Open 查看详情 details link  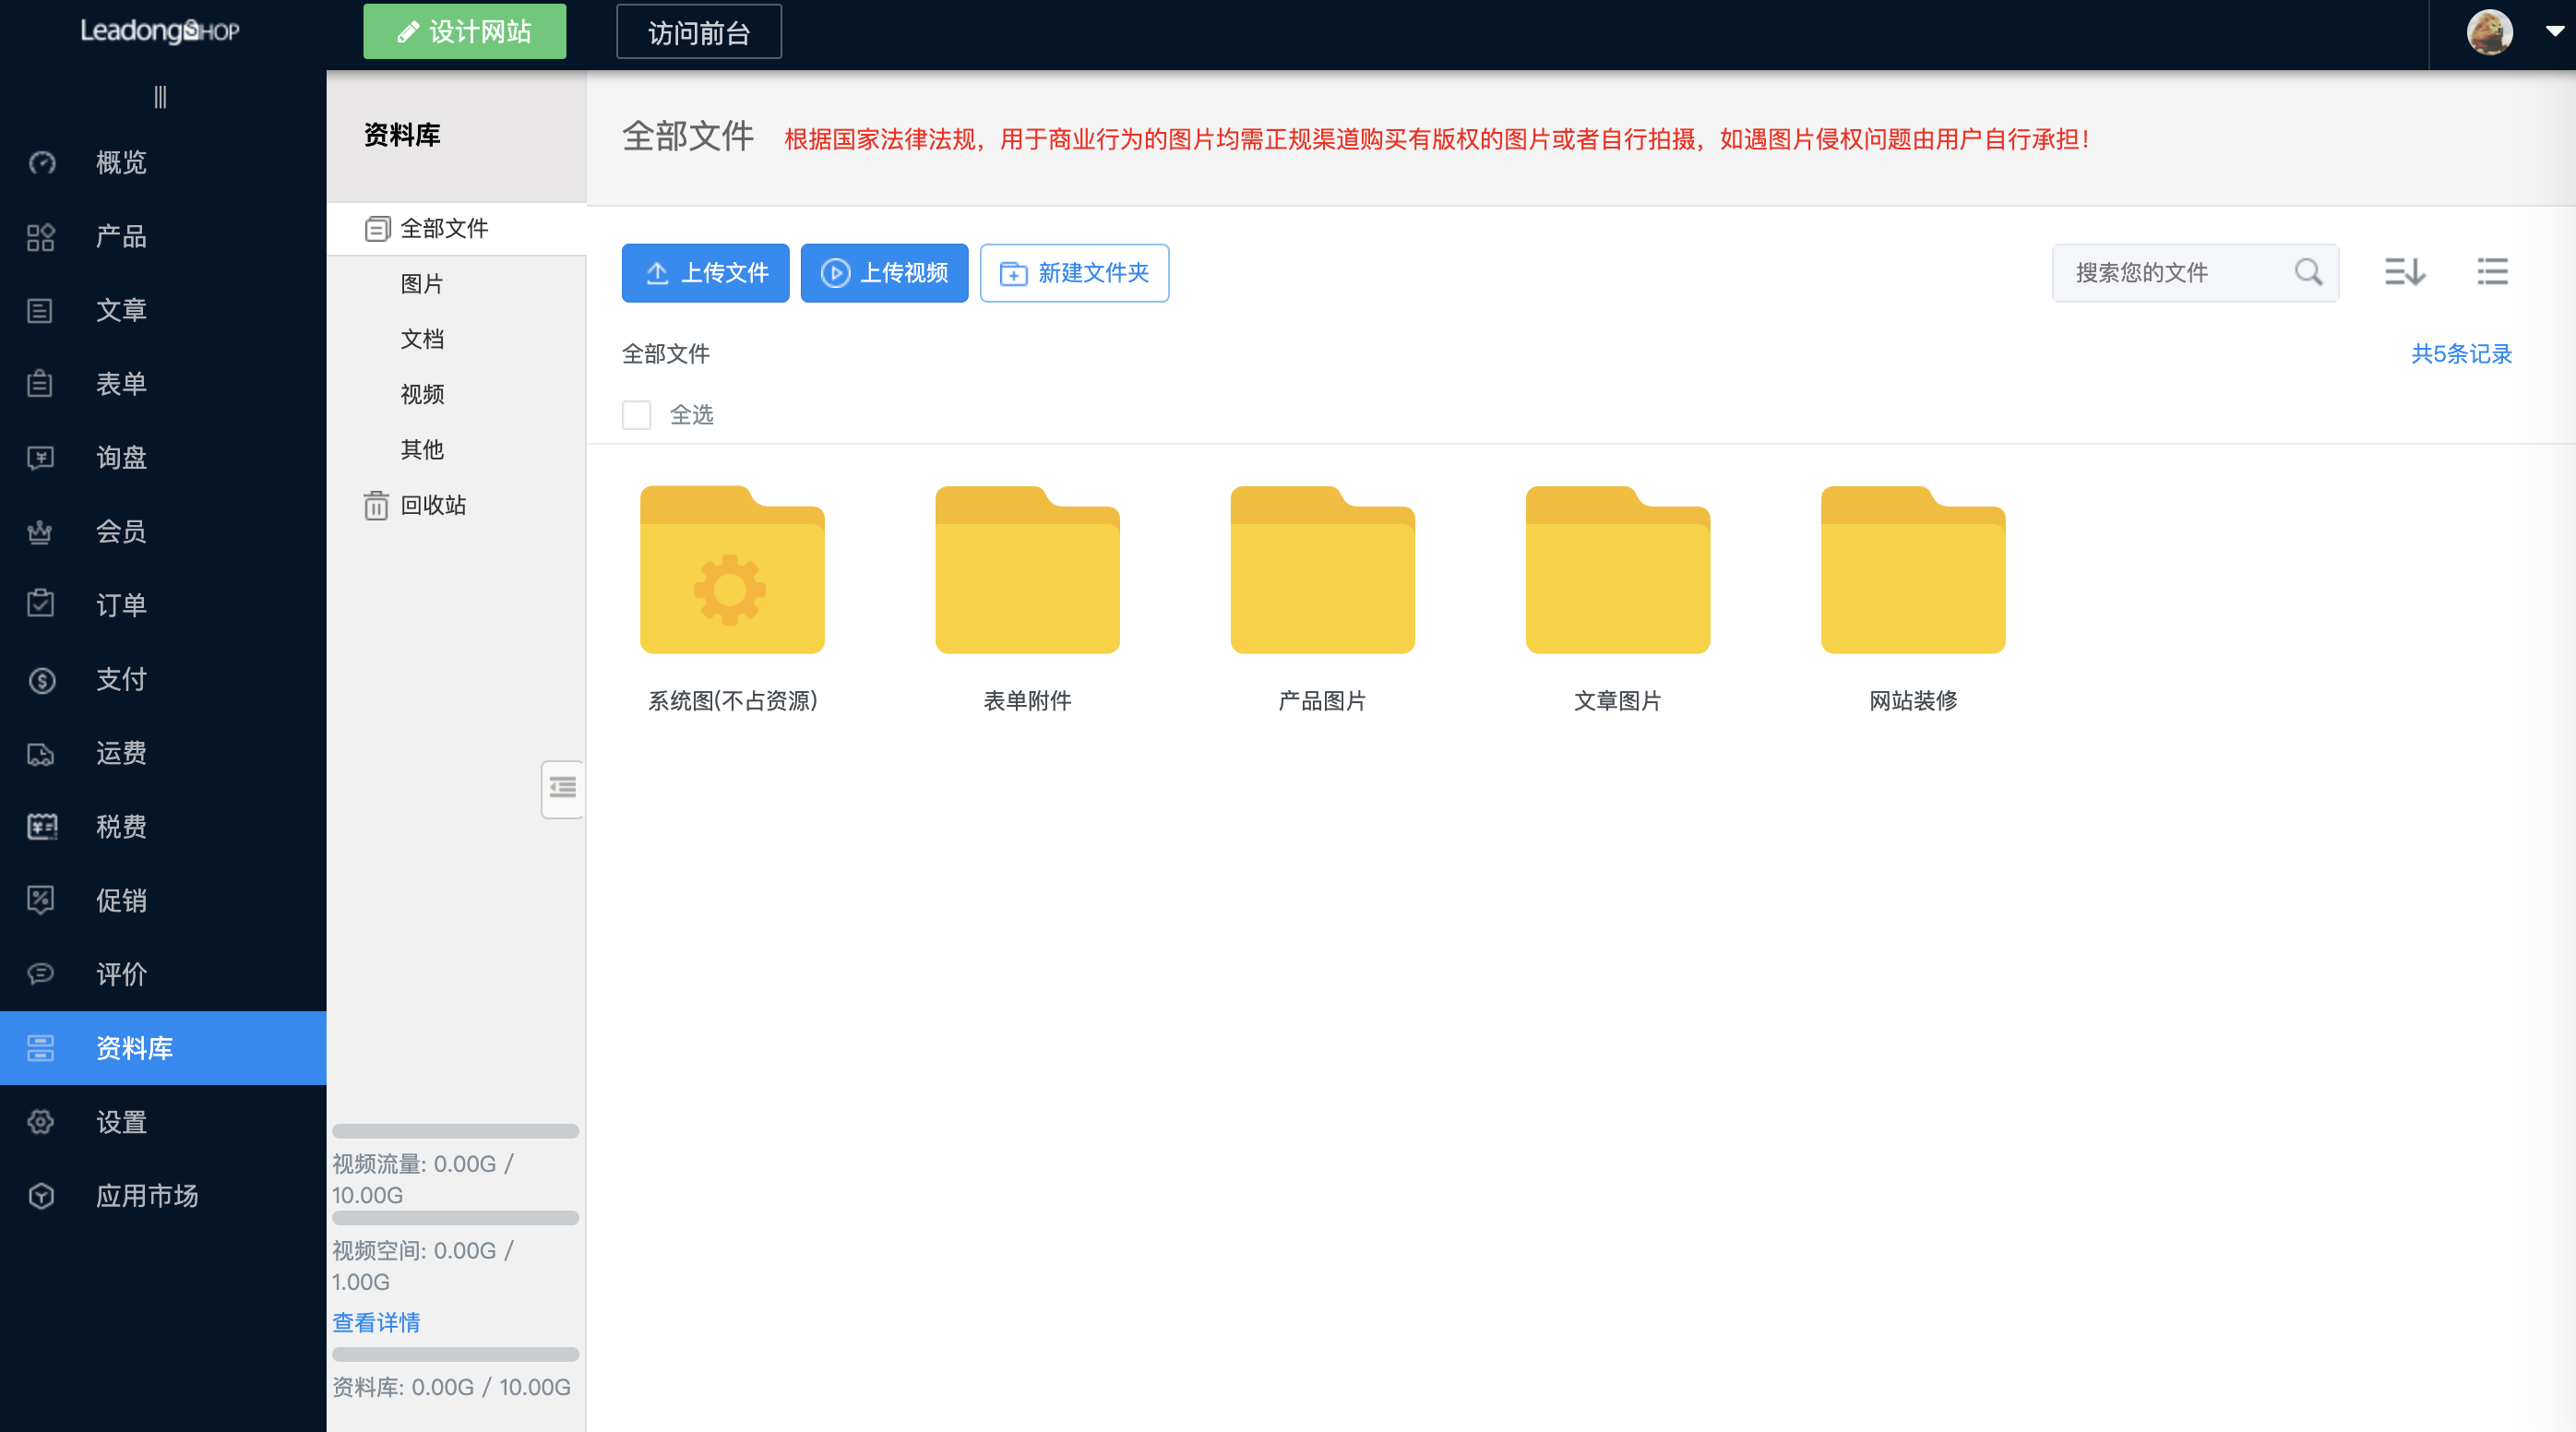pos(376,1322)
